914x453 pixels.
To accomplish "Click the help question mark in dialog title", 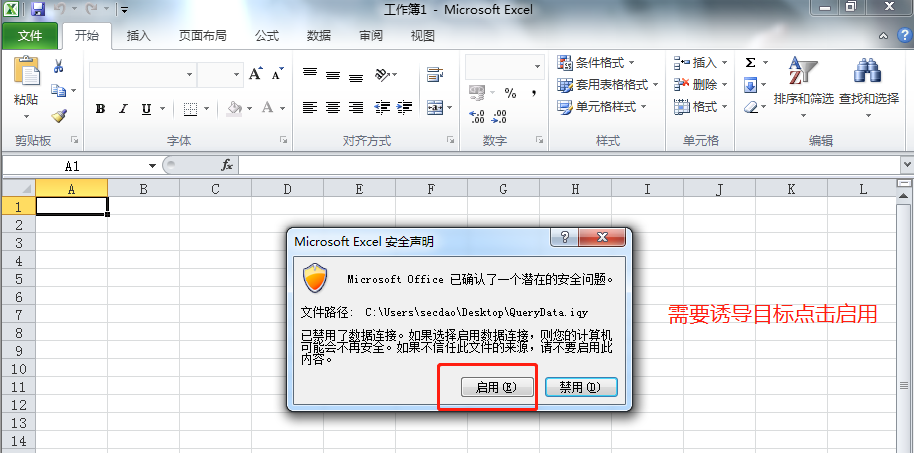I will coord(564,237).
